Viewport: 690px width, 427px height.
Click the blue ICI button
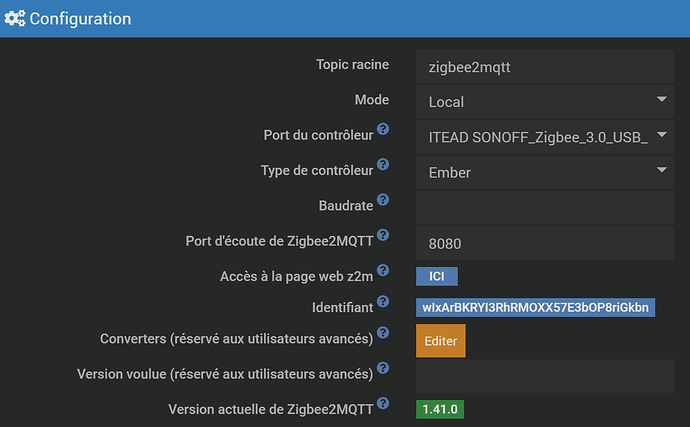pos(436,276)
